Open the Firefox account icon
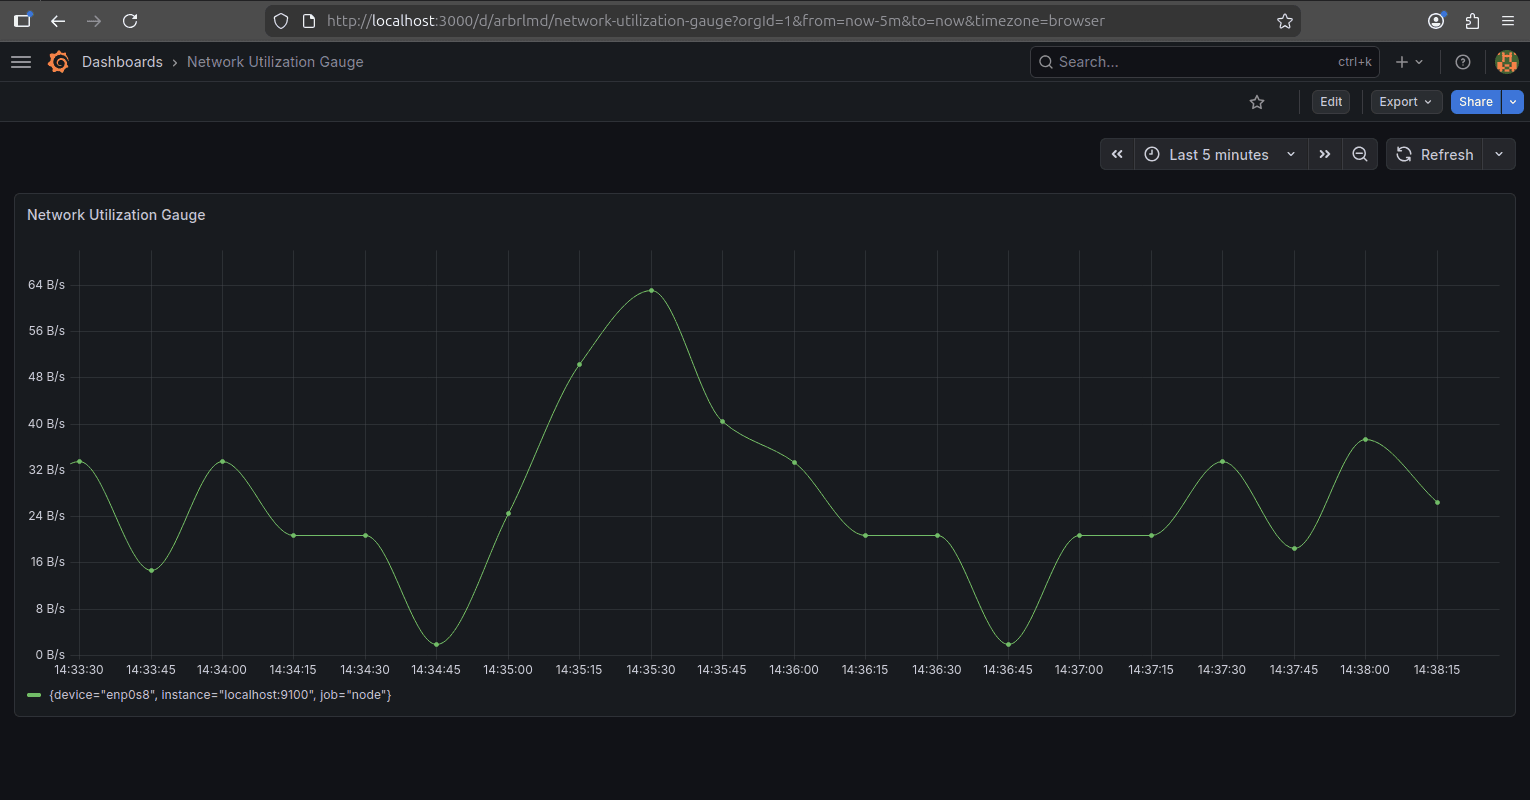Image resolution: width=1530 pixels, height=800 pixels. (1436, 21)
